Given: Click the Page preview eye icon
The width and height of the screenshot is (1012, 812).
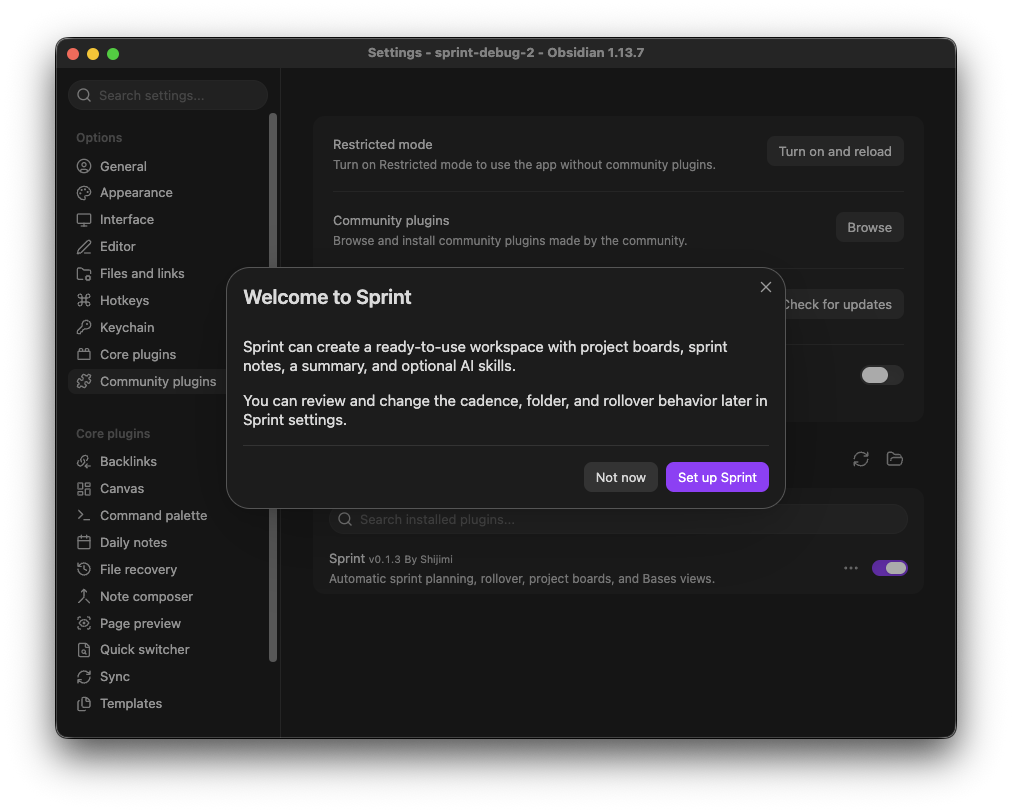Looking at the screenshot, I should (x=84, y=624).
